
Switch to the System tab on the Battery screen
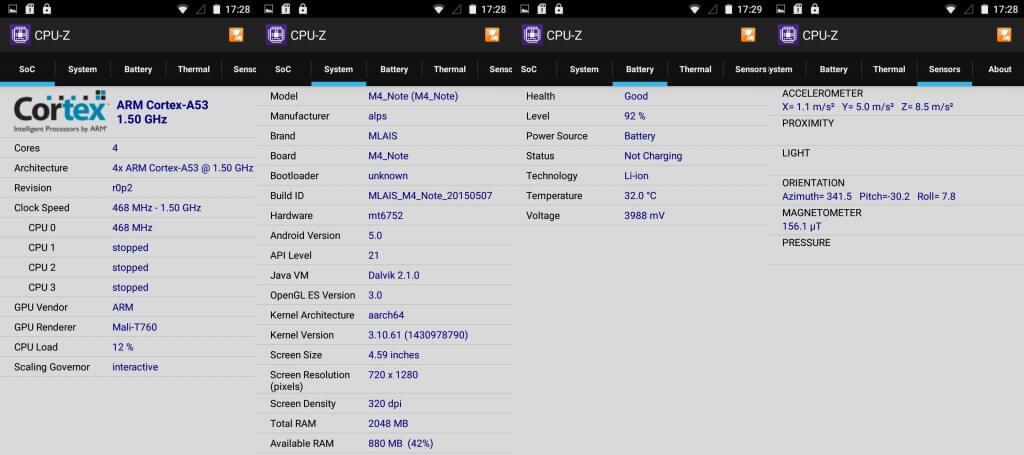pos(584,69)
